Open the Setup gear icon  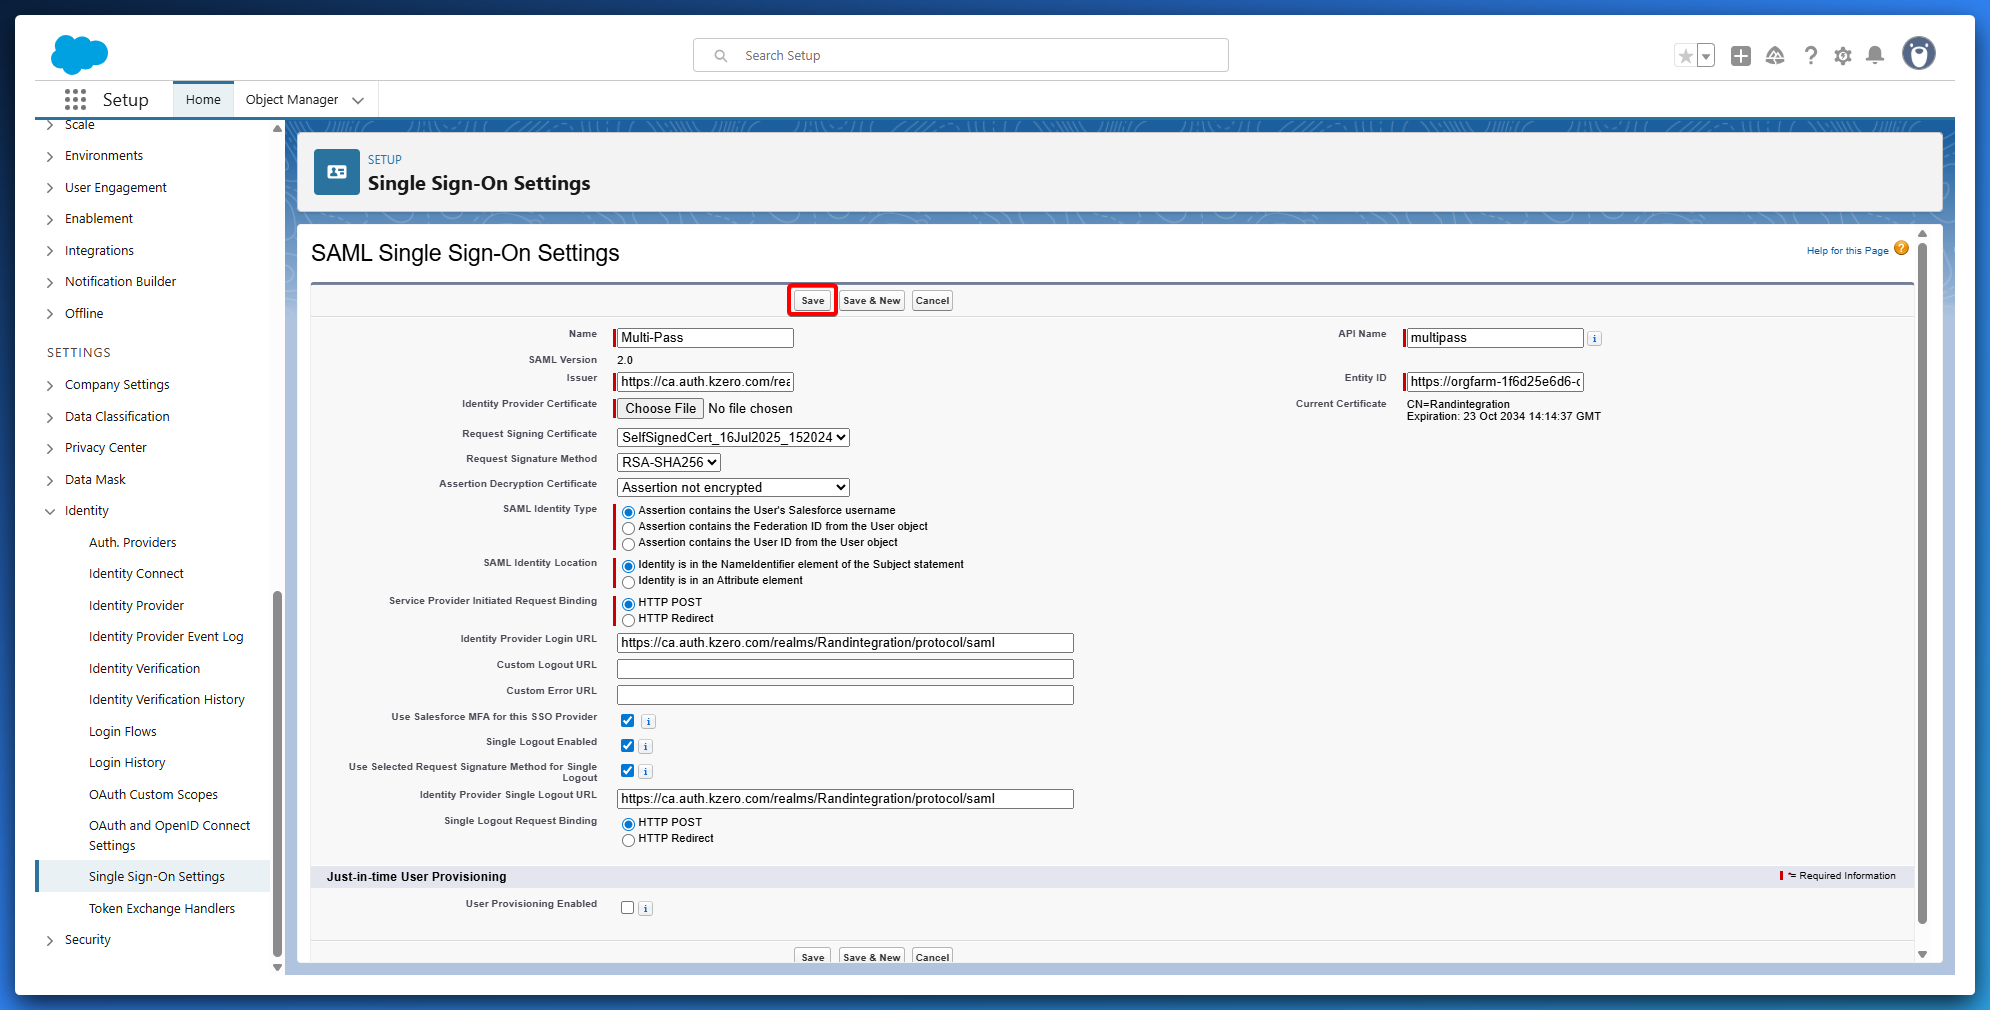pos(1843,56)
